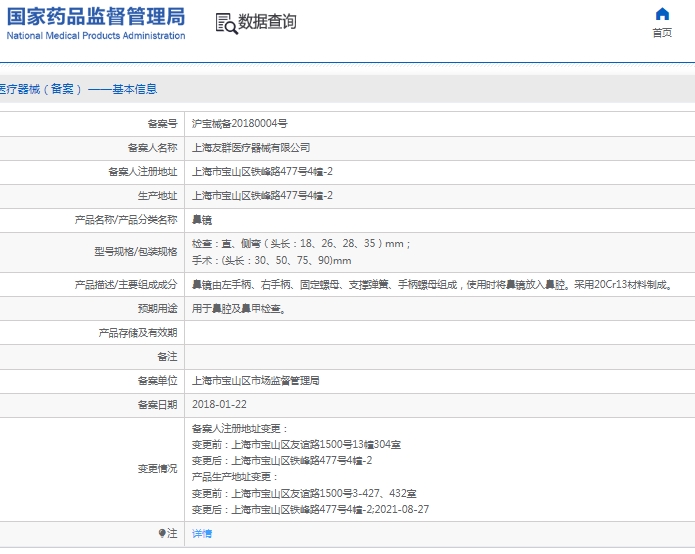Click the 型号规格/包装规格 label
The image size is (695, 554).
click(136, 252)
